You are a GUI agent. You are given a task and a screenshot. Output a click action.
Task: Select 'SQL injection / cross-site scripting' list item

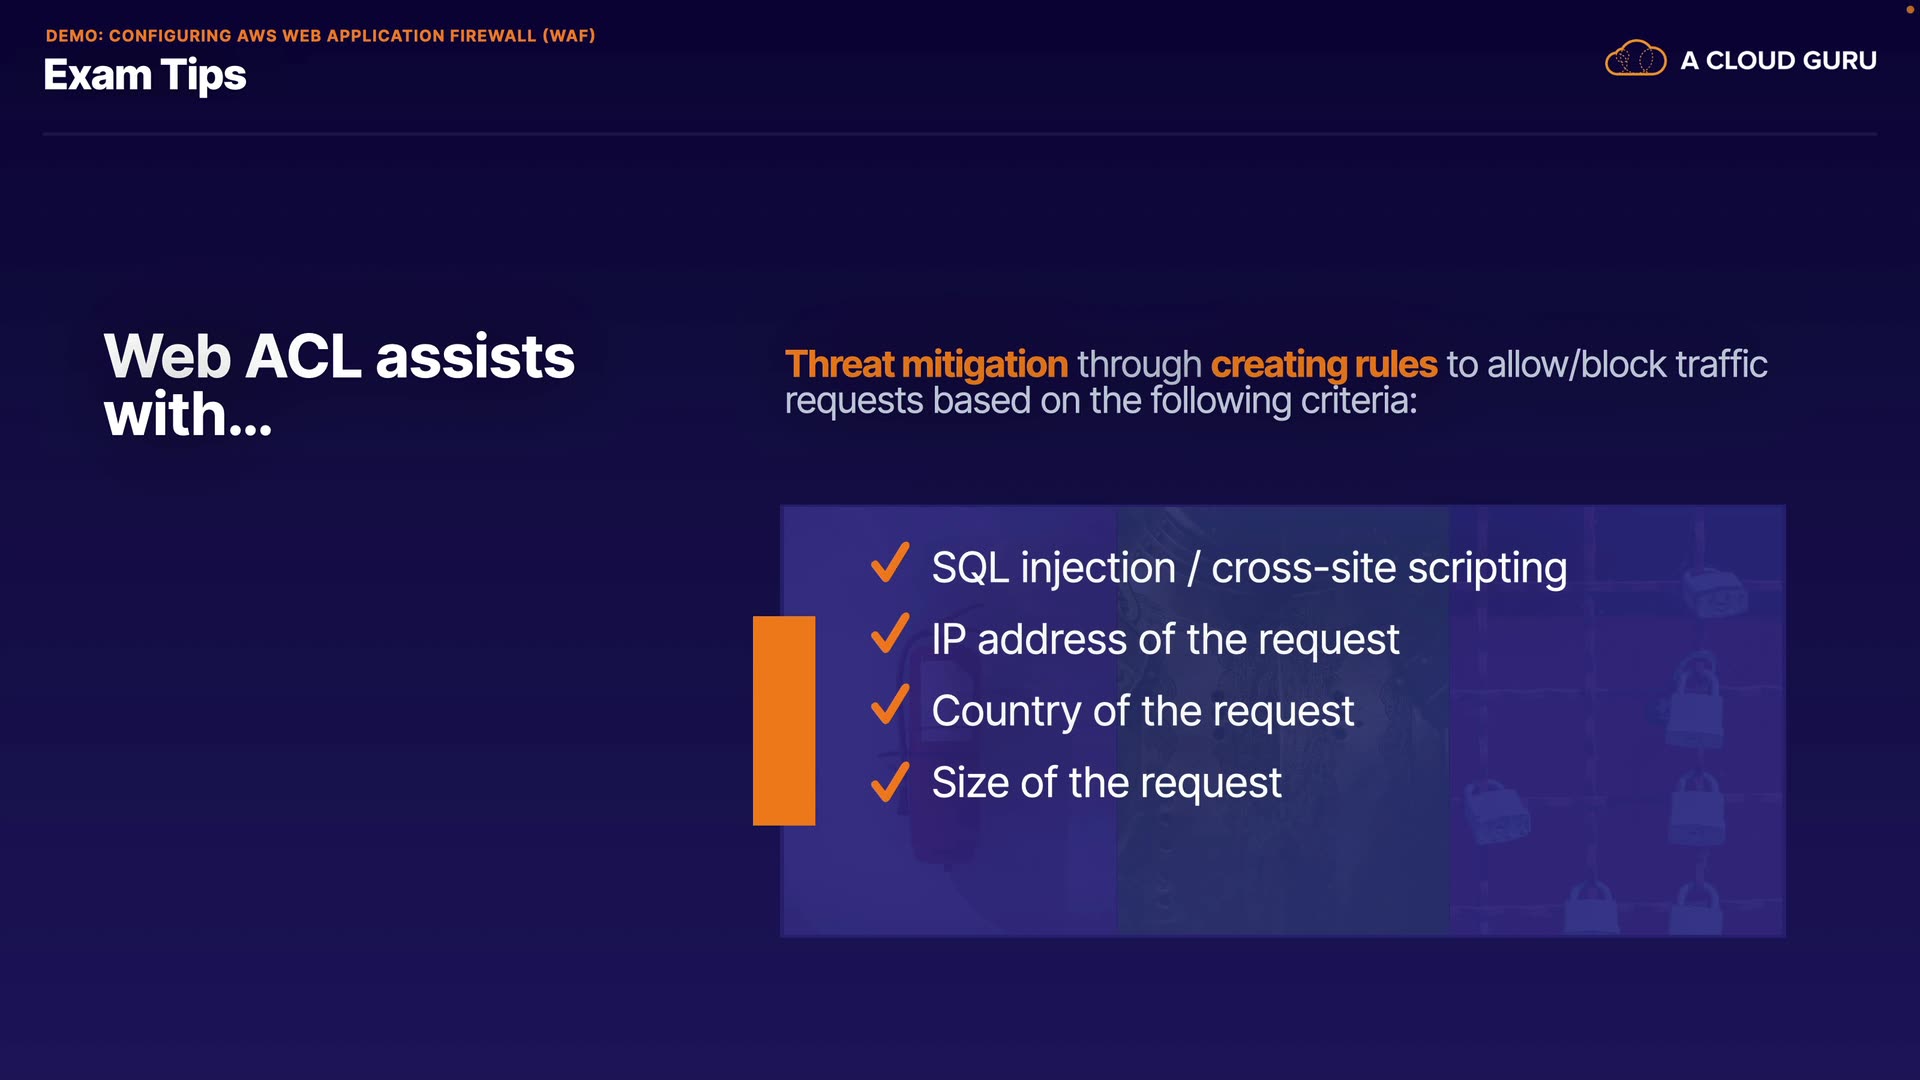tap(1248, 568)
